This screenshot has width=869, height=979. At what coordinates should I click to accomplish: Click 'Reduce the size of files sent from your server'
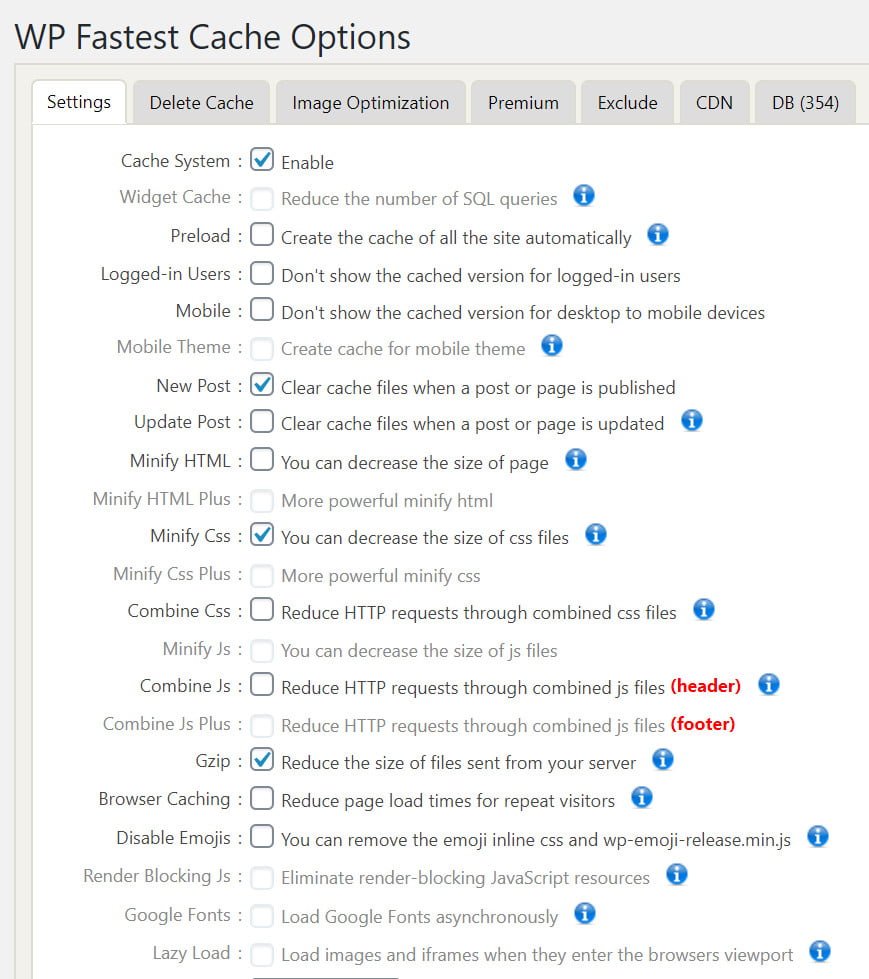coord(459,762)
